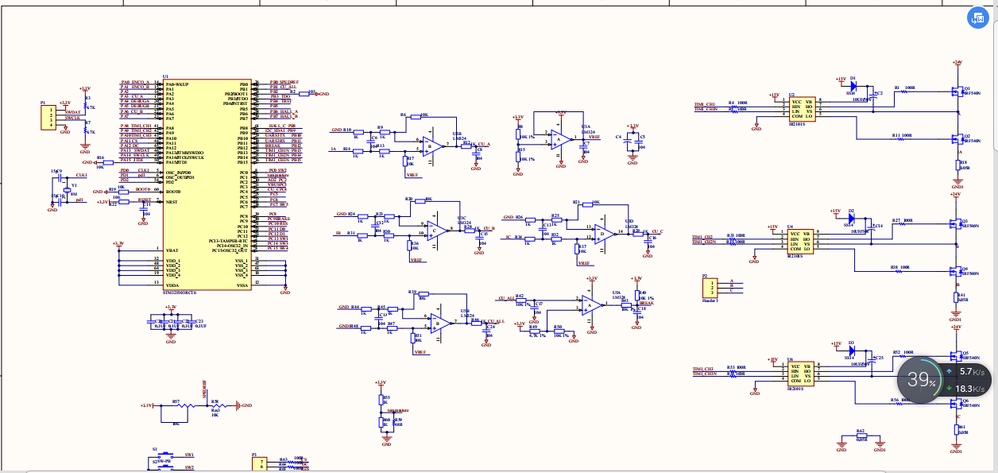Select the D4 diode symbol

[x=854, y=84]
